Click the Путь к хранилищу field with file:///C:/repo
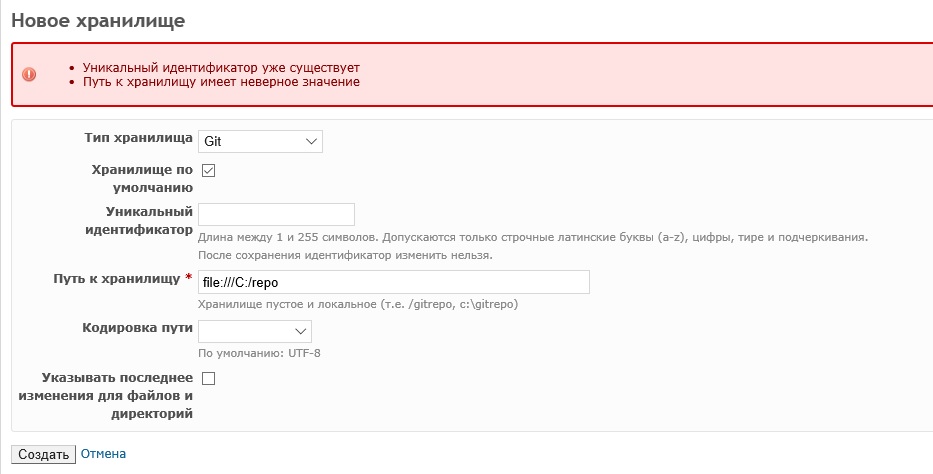 [393, 282]
